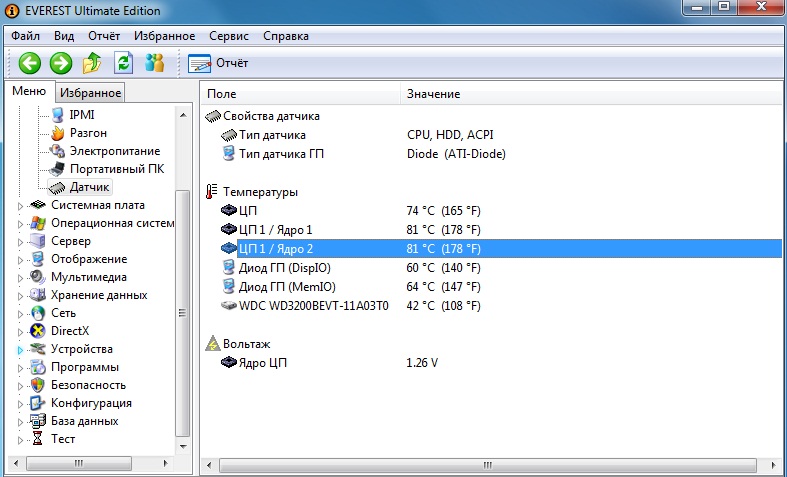Image resolution: width=787 pixels, height=477 pixels.
Task: Click the Отображение monitor icon
Action: pos(38,259)
